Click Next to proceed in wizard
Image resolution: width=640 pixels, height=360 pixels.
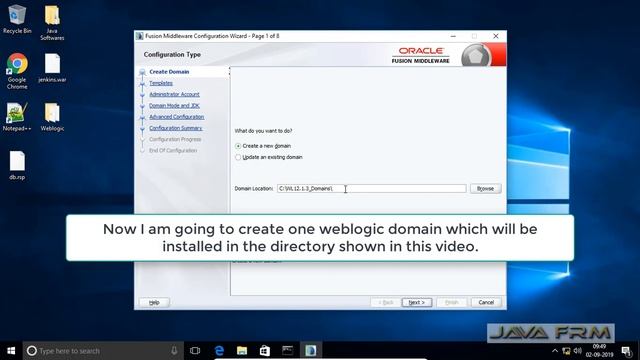417,302
